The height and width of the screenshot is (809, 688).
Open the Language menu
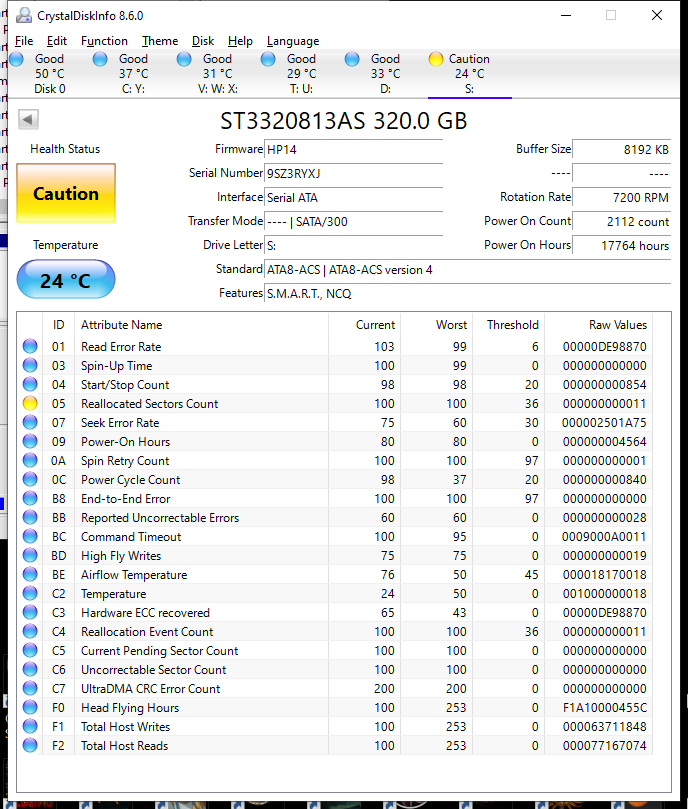click(293, 41)
